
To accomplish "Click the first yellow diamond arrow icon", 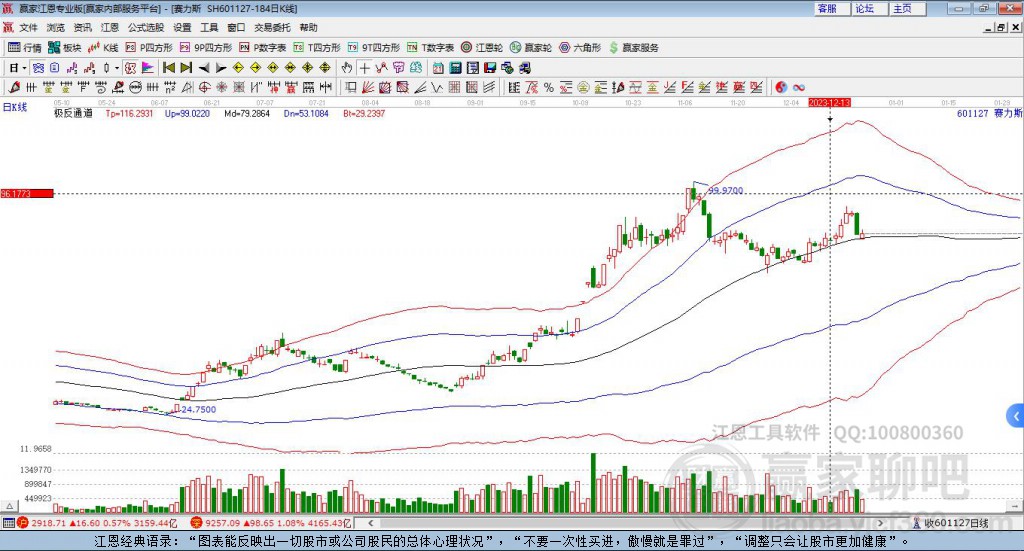I will pyautogui.click(x=238, y=68).
